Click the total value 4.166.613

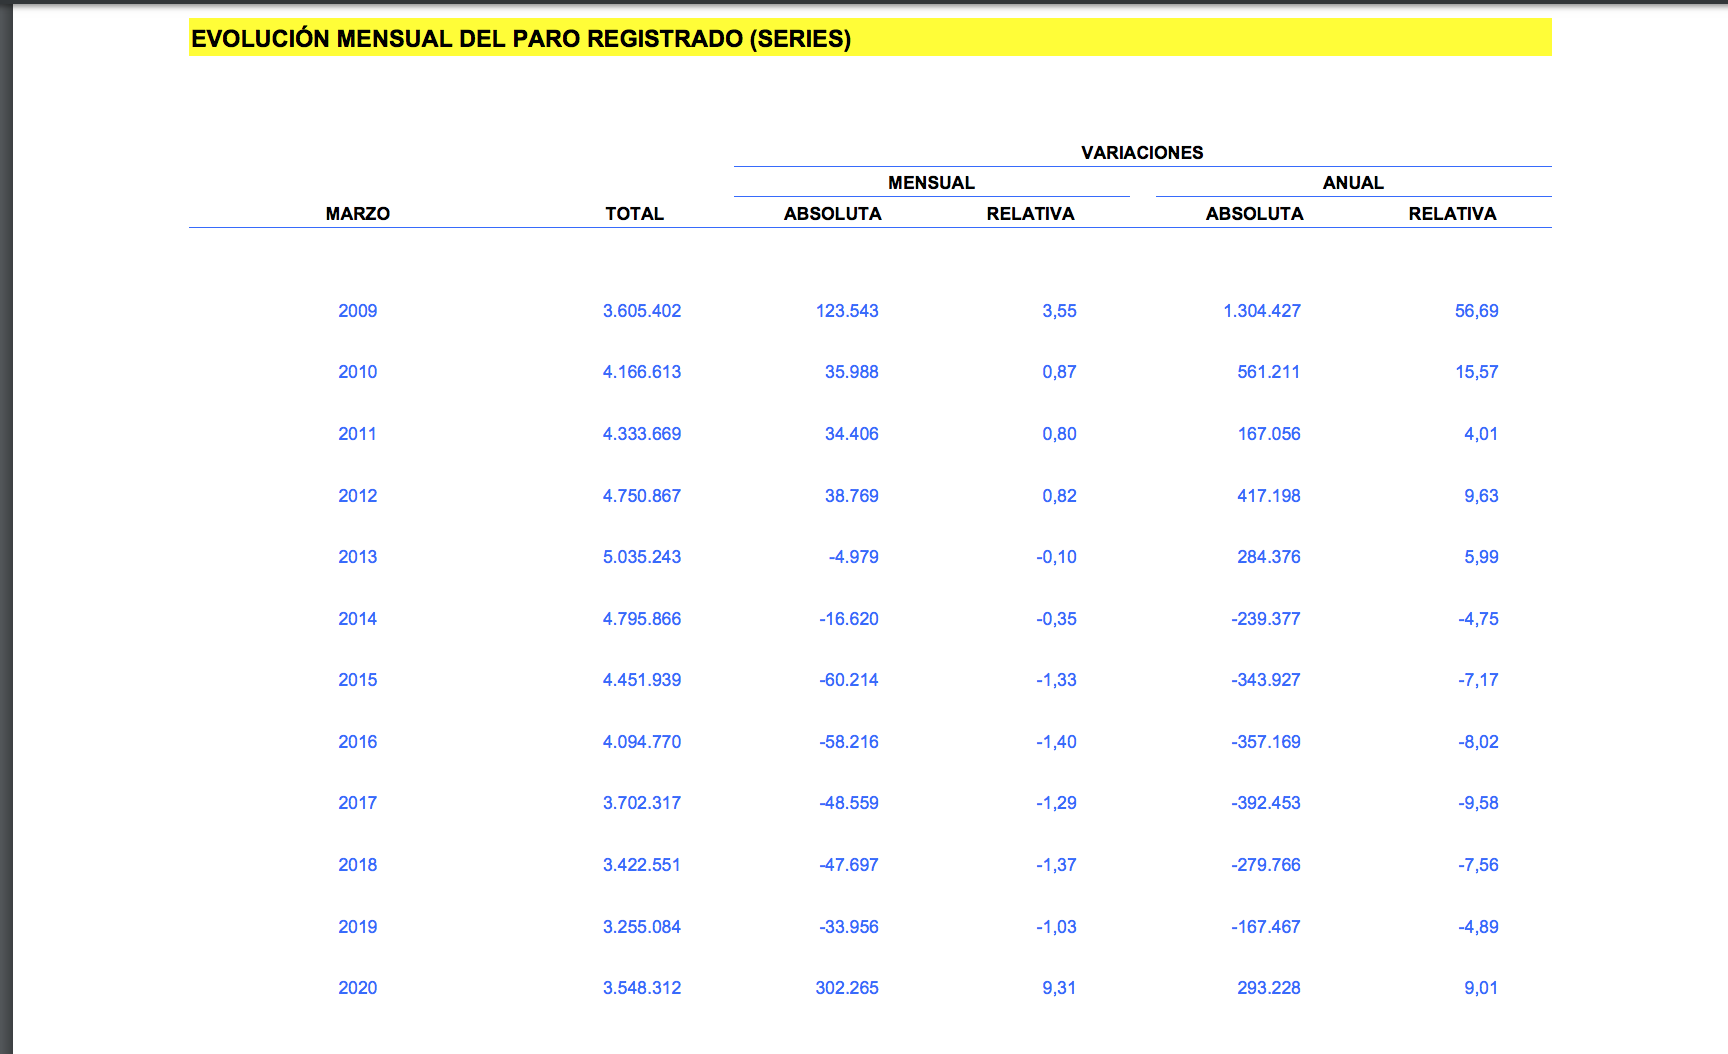[641, 372]
